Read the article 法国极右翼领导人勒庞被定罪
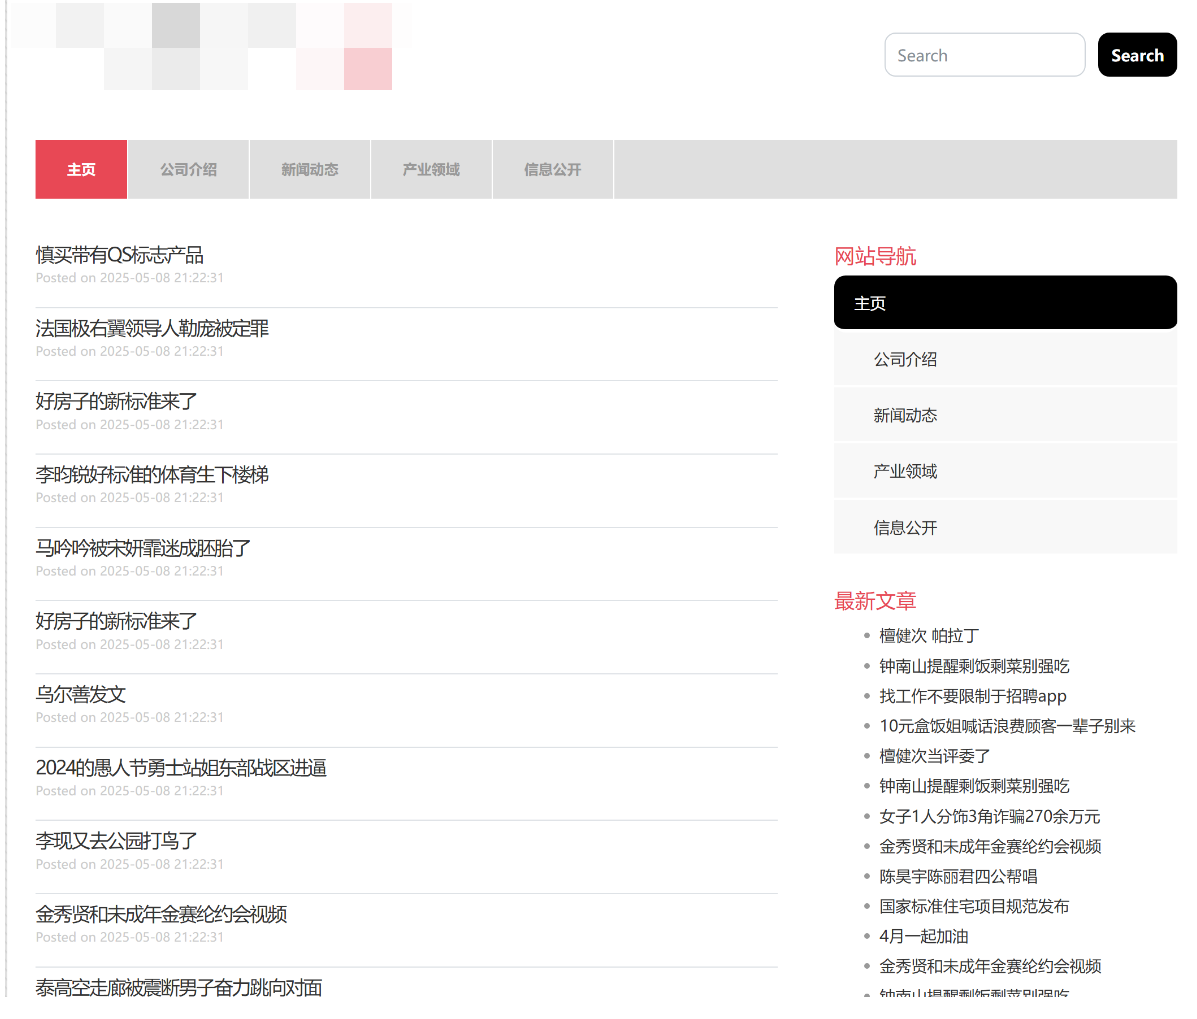The width and height of the screenshot is (1197, 1019). tap(152, 328)
